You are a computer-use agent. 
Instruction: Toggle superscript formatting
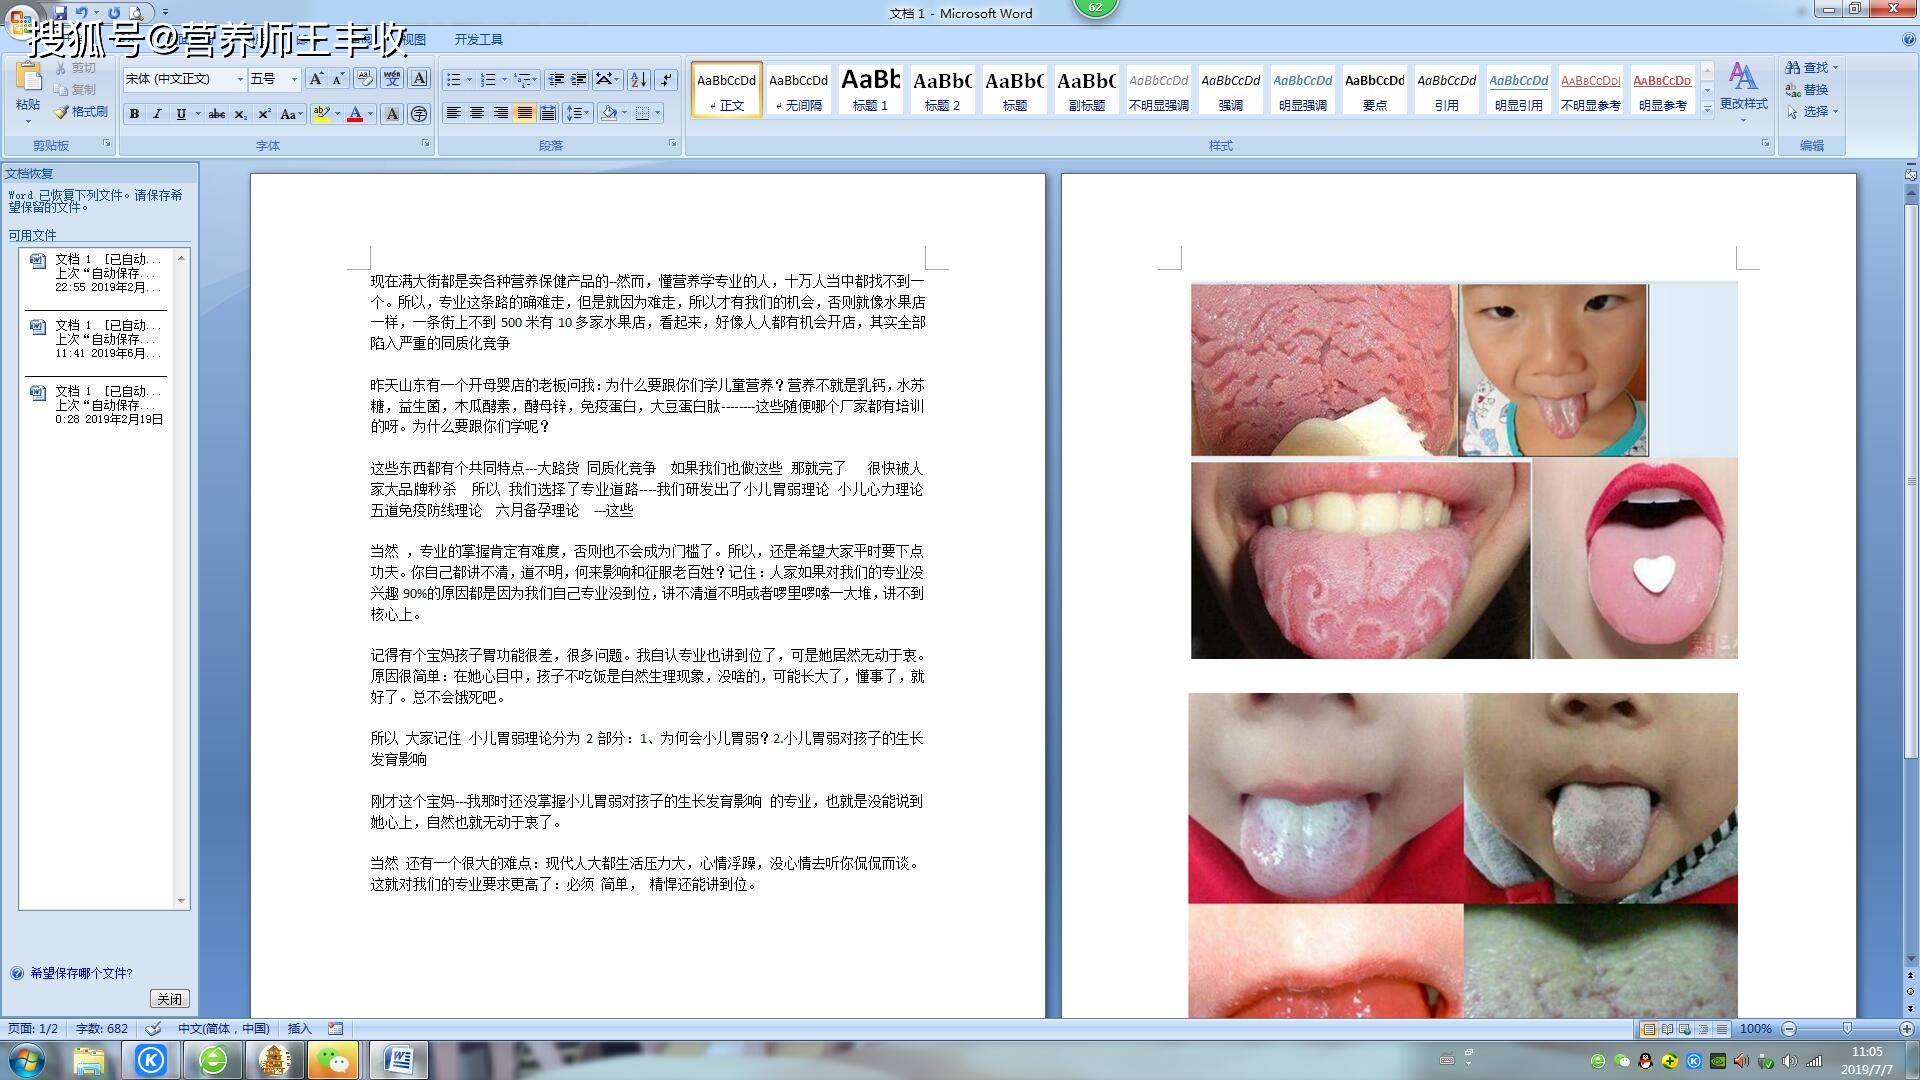click(x=264, y=114)
